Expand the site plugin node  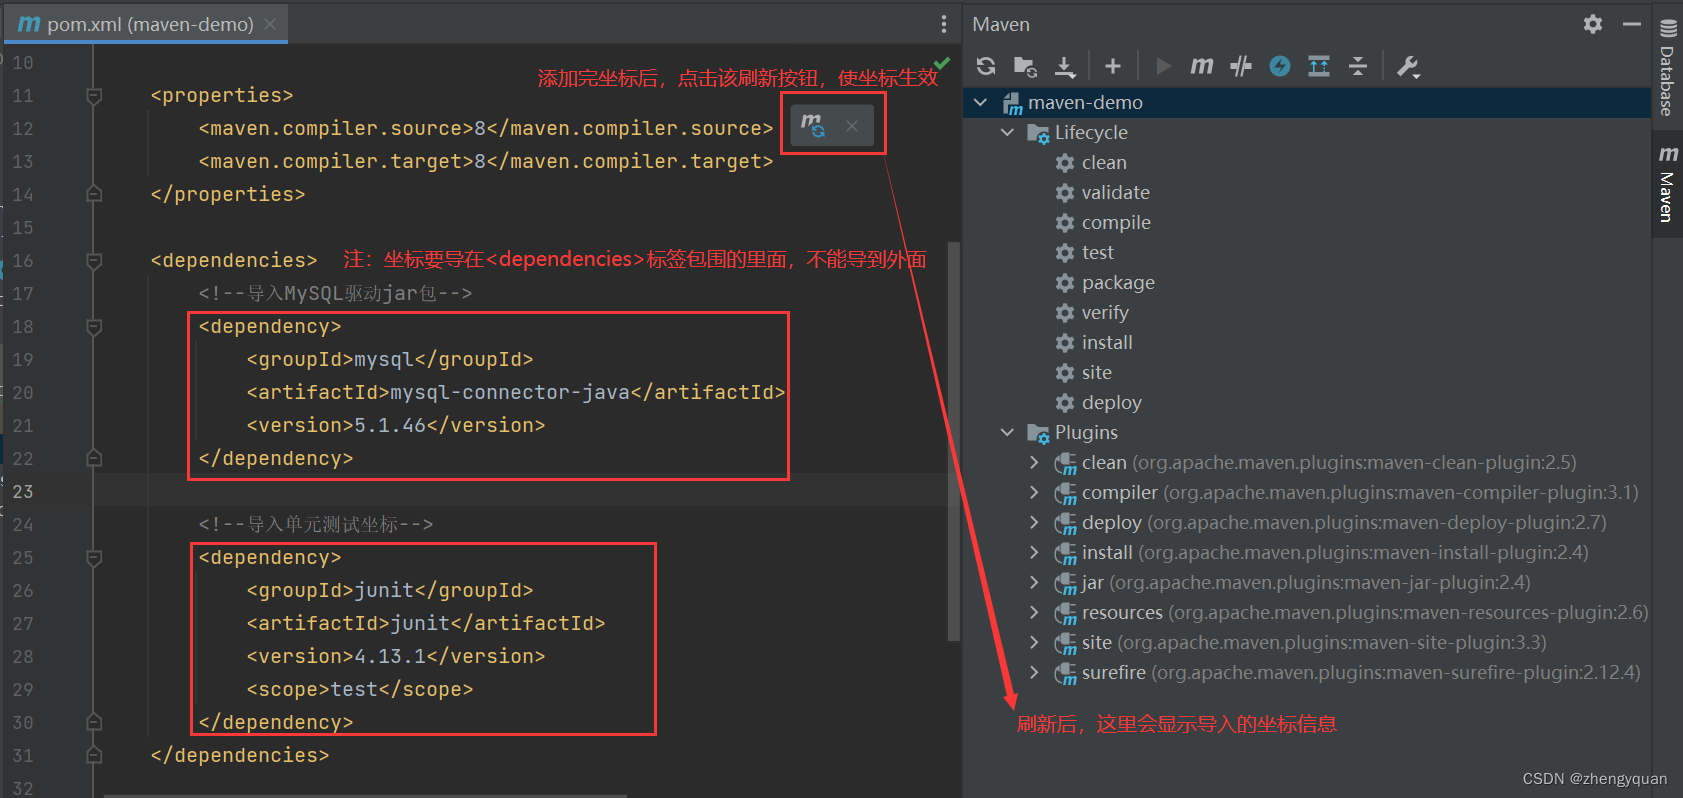[x=1034, y=642]
